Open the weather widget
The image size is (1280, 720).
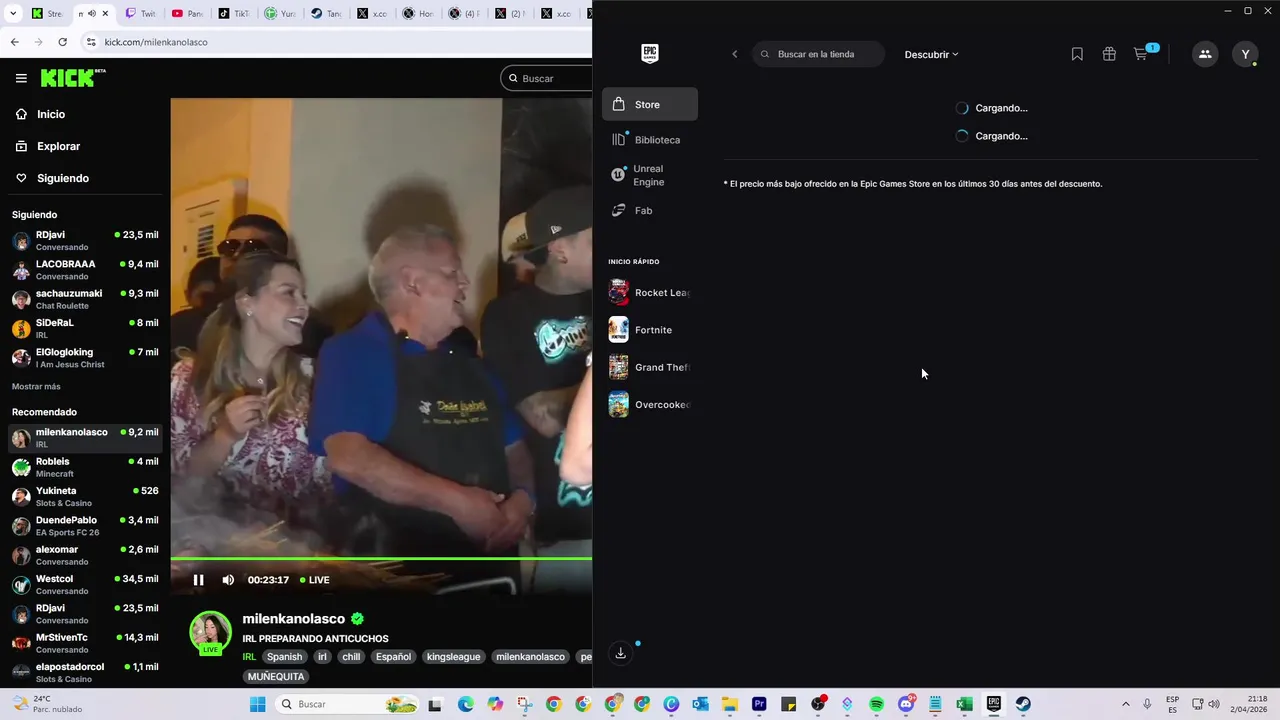tap(50, 704)
